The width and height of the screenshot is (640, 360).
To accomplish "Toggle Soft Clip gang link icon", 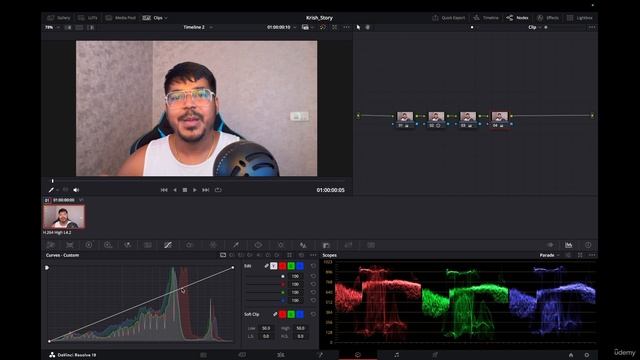I will (x=275, y=314).
